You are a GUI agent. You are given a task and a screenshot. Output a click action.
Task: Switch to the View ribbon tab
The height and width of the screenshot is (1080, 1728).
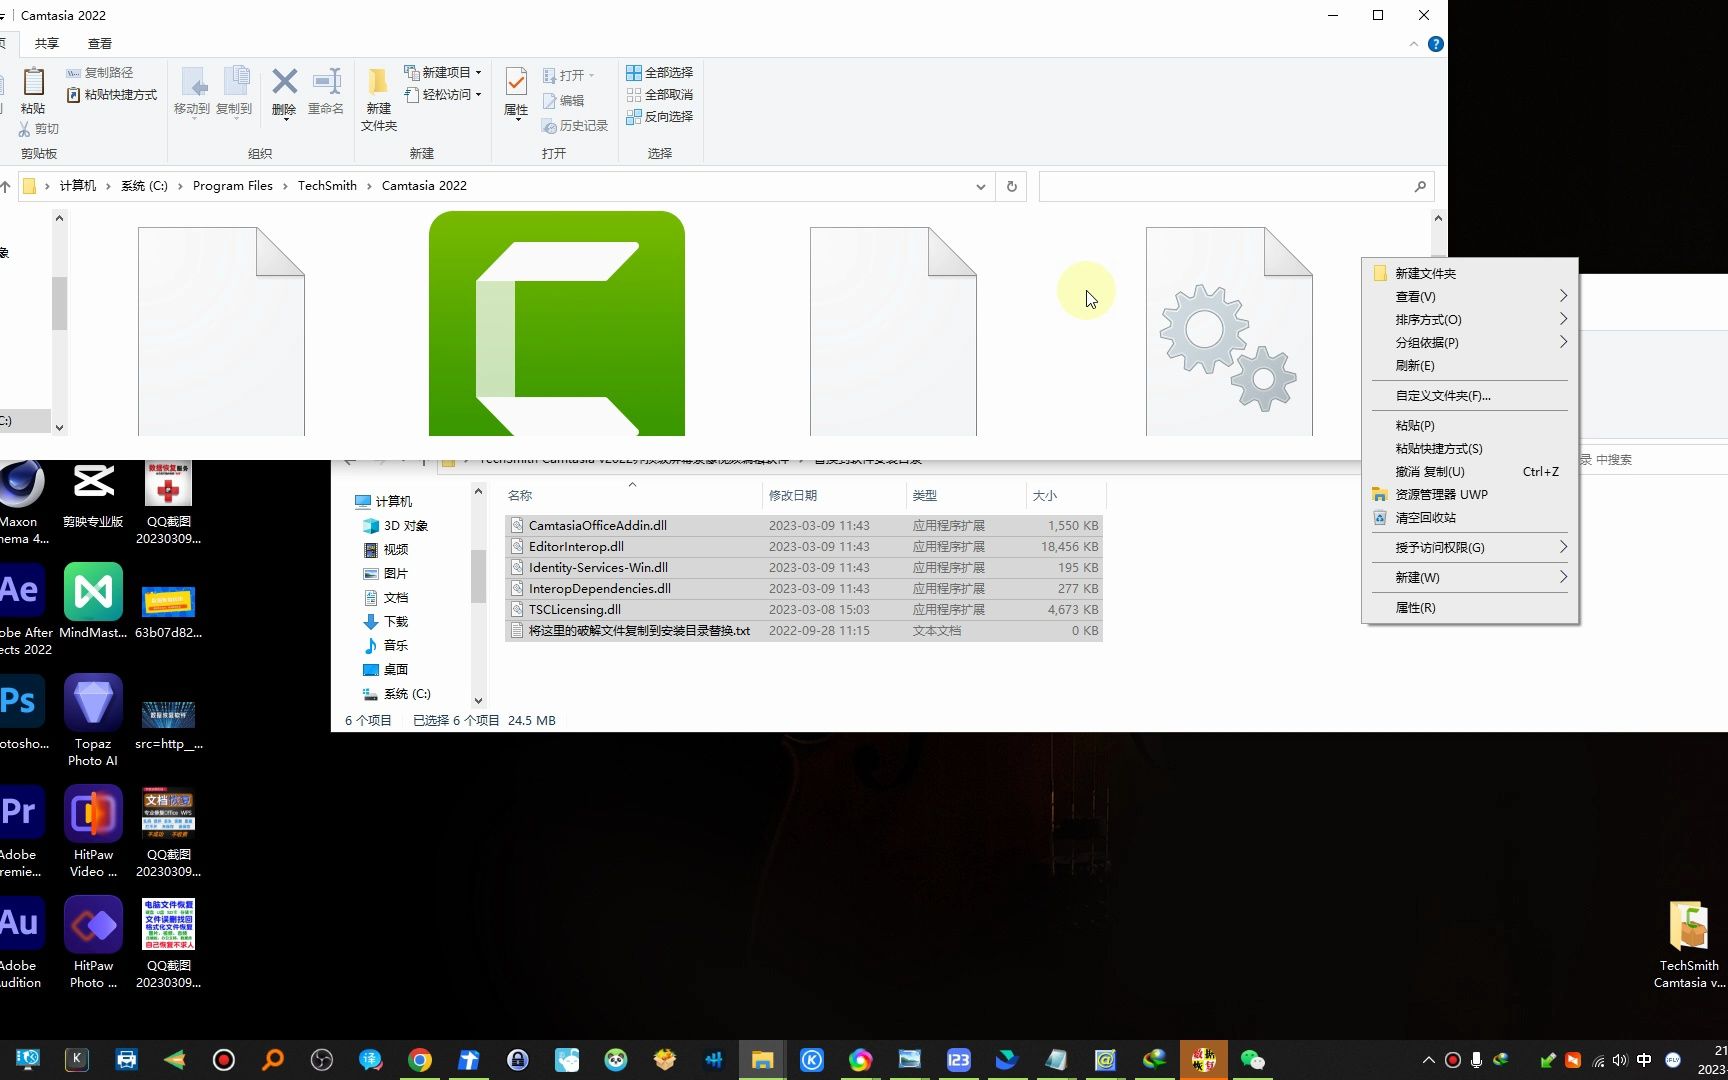pos(100,44)
